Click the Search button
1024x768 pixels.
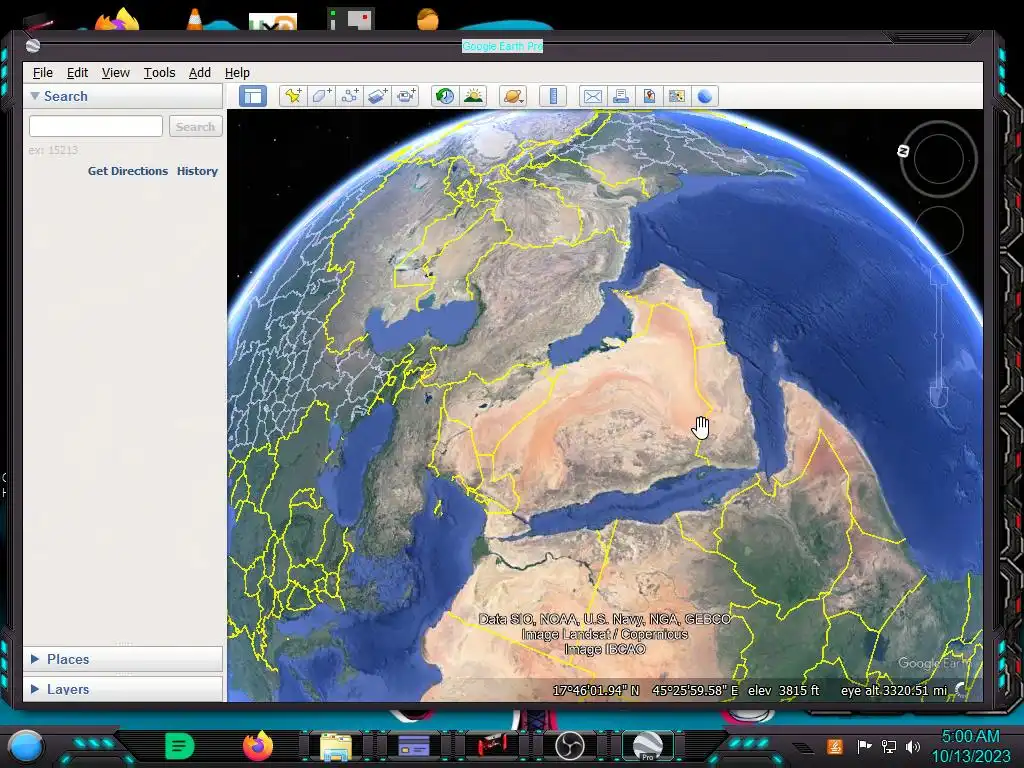(x=195, y=126)
